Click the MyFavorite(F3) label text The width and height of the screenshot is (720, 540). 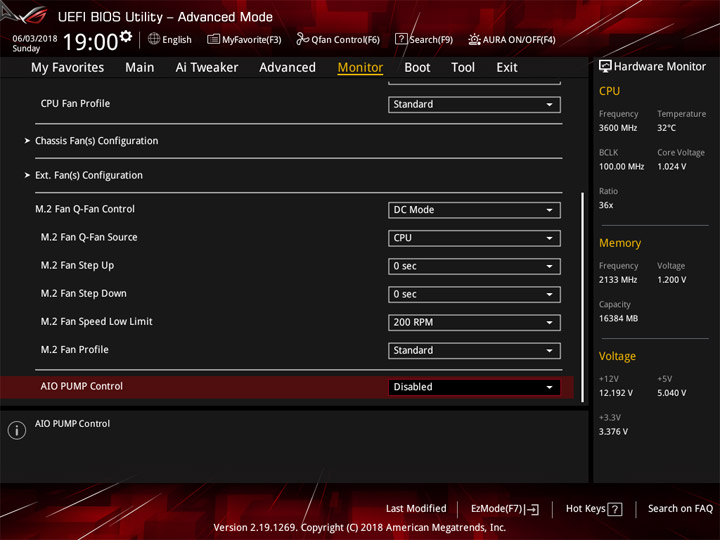point(252,40)
